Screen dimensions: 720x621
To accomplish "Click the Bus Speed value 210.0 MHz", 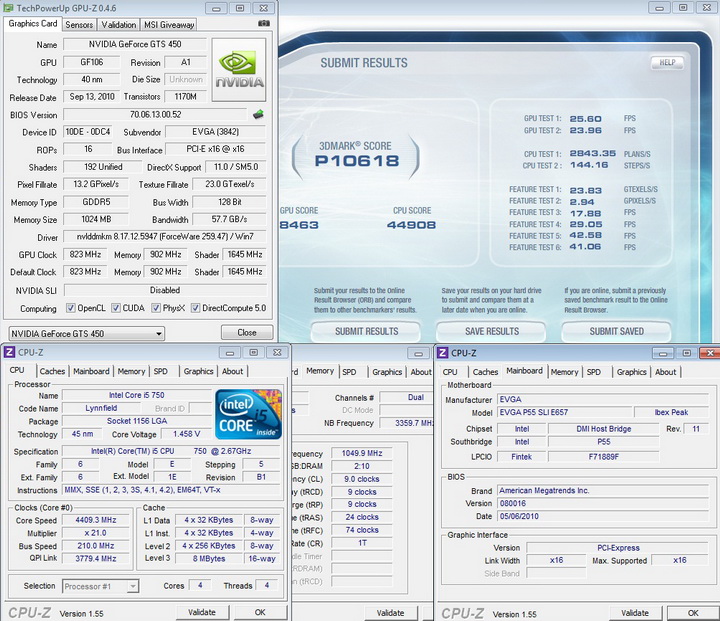I will (96, 546).
